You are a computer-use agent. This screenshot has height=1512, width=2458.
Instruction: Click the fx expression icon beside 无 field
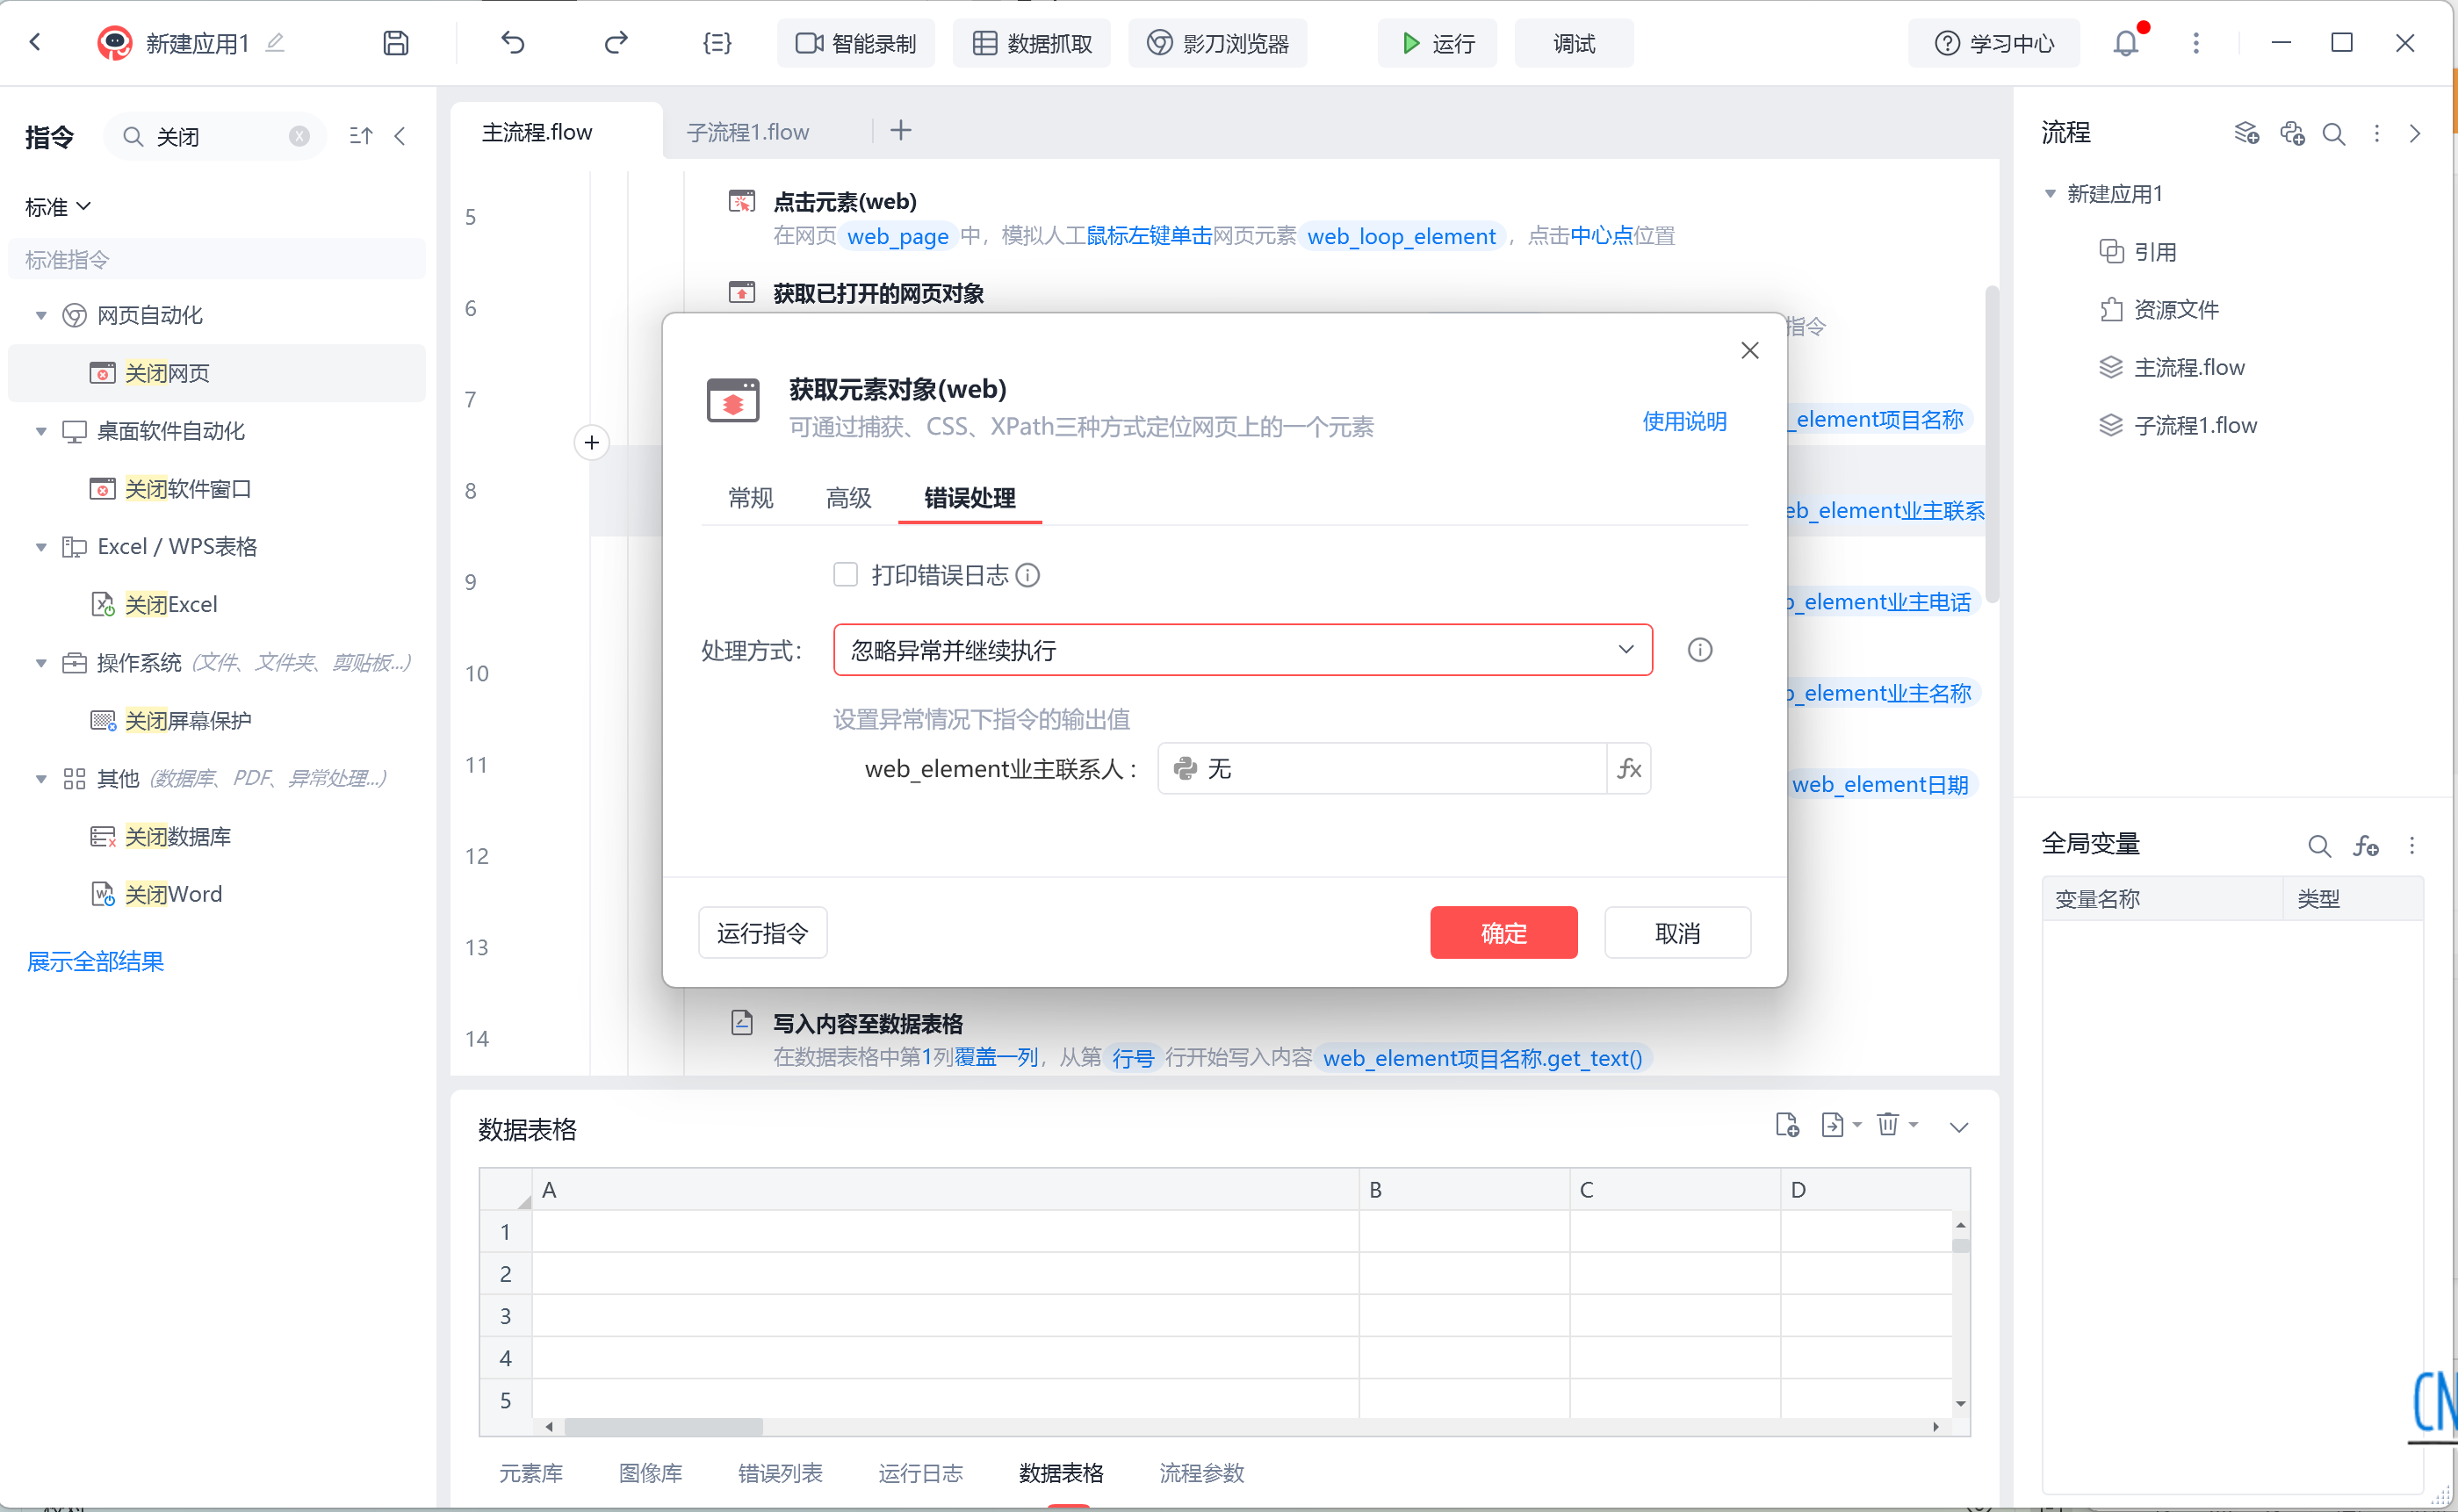pyautogui.click(x=1629, y=768)
